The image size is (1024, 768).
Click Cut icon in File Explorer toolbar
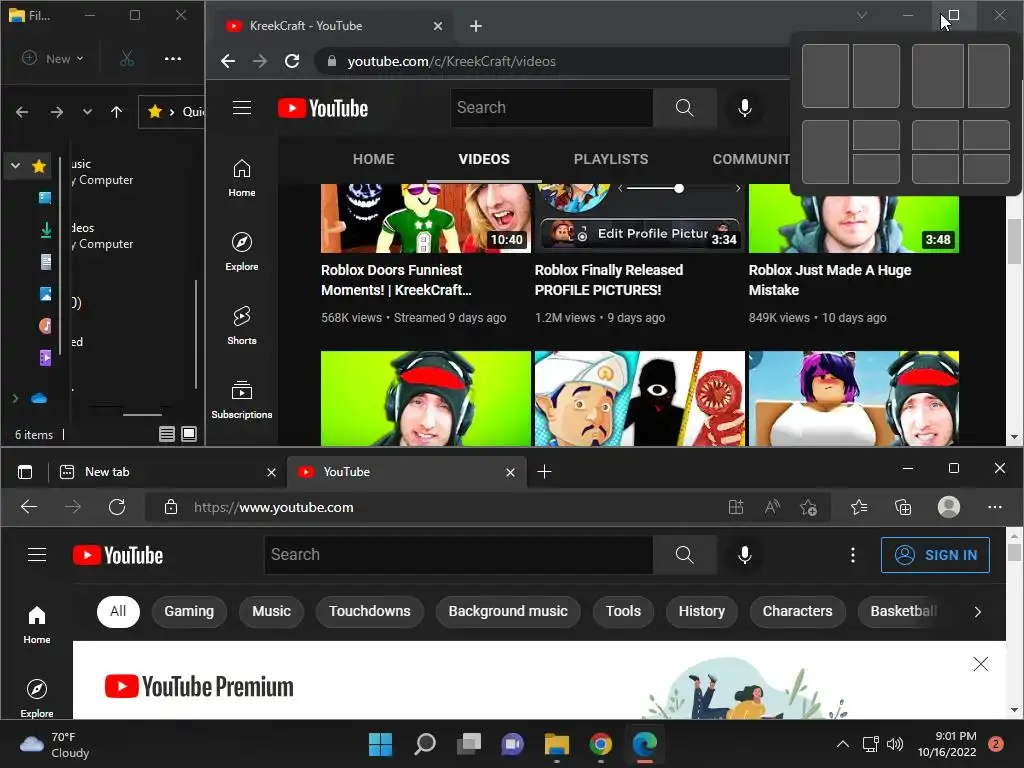pyautogui.click(x=127, y=59)
